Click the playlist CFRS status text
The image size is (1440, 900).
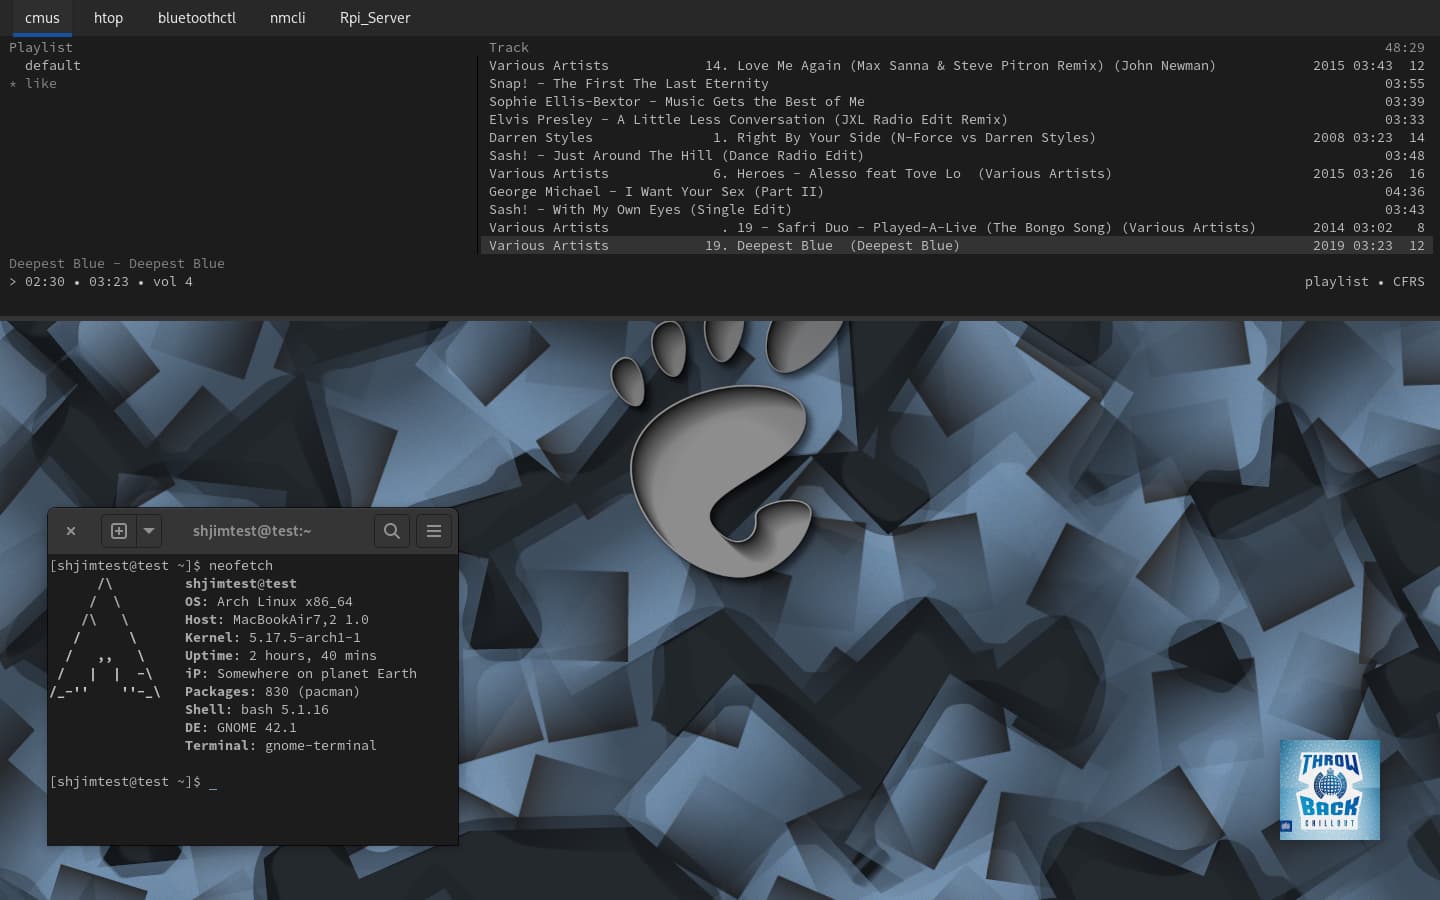coord(1365,282)
